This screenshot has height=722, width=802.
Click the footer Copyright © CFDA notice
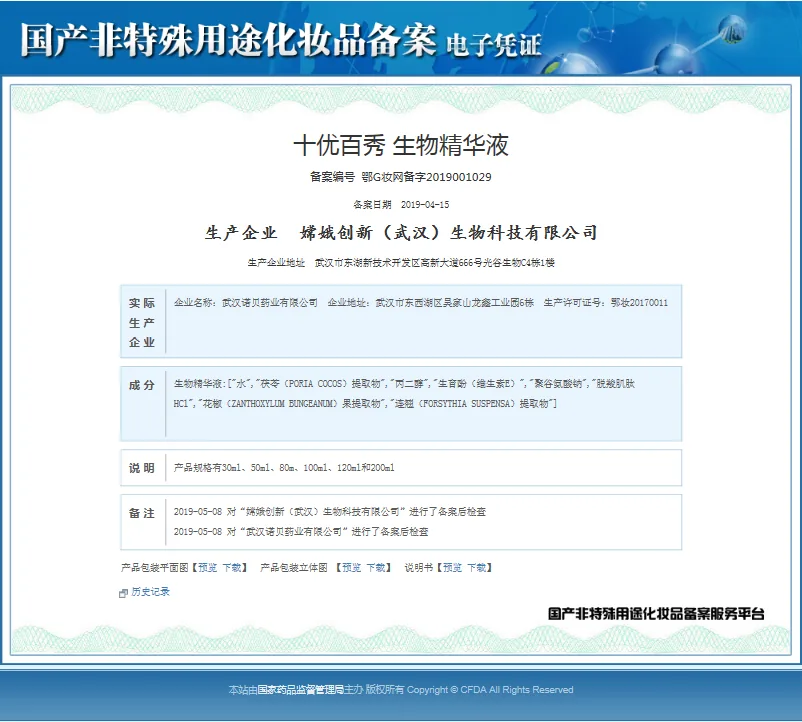(x=490, y=690)
